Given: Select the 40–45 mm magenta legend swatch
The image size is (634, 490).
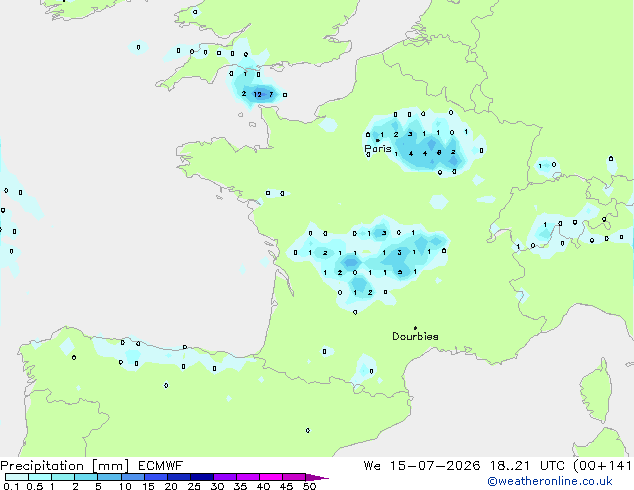Looking at the screenshot, I should pos(271,477).
